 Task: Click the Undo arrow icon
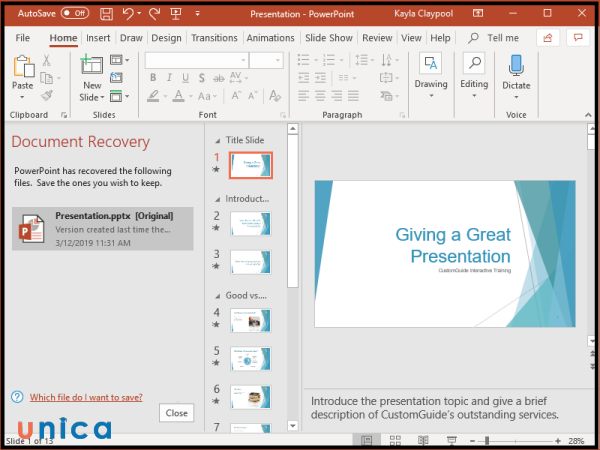[128, 14]
